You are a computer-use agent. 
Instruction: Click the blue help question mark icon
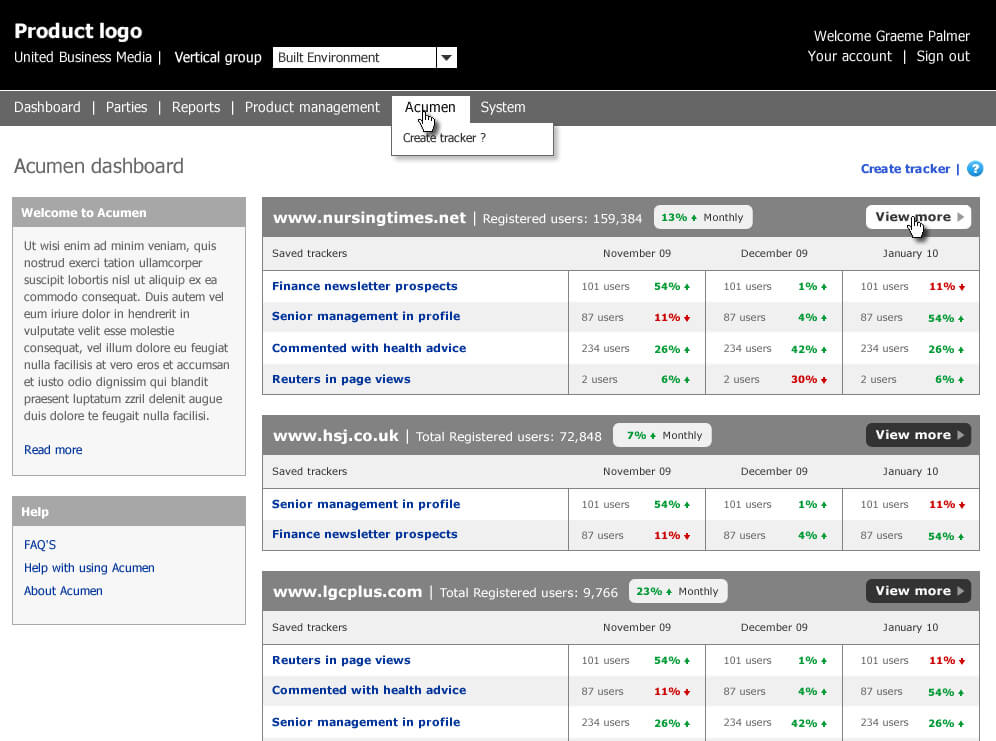pos(975,169)
